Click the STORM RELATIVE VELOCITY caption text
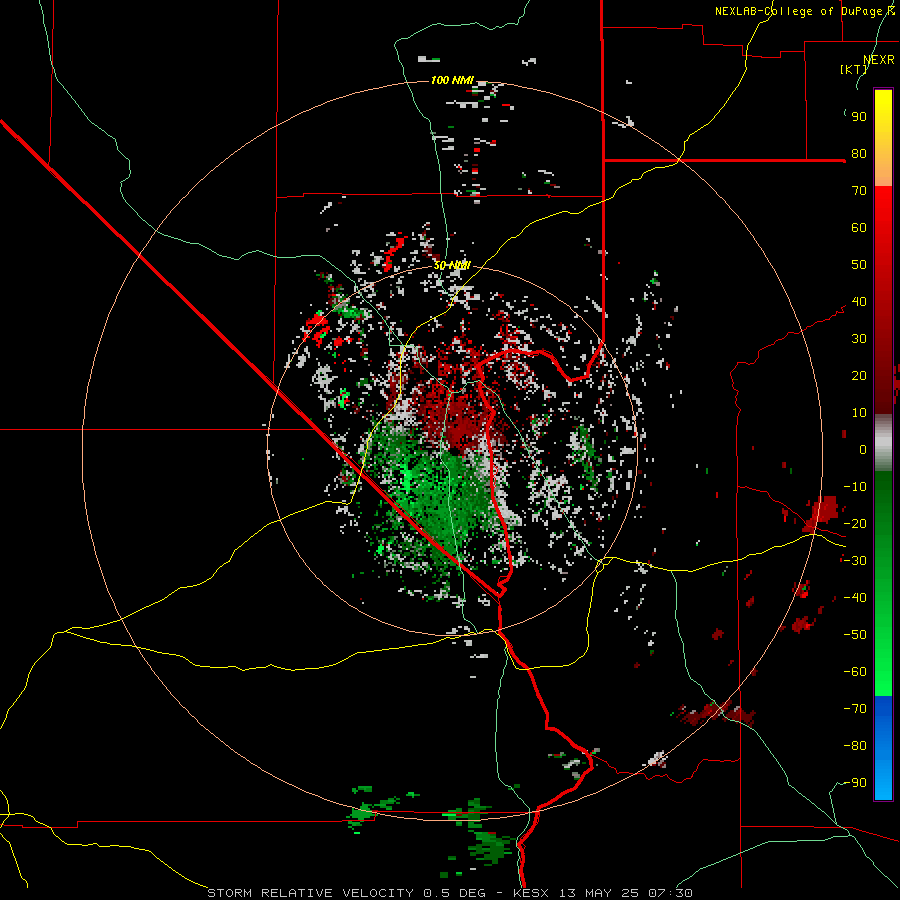900x900 pixels. point(310,893)
